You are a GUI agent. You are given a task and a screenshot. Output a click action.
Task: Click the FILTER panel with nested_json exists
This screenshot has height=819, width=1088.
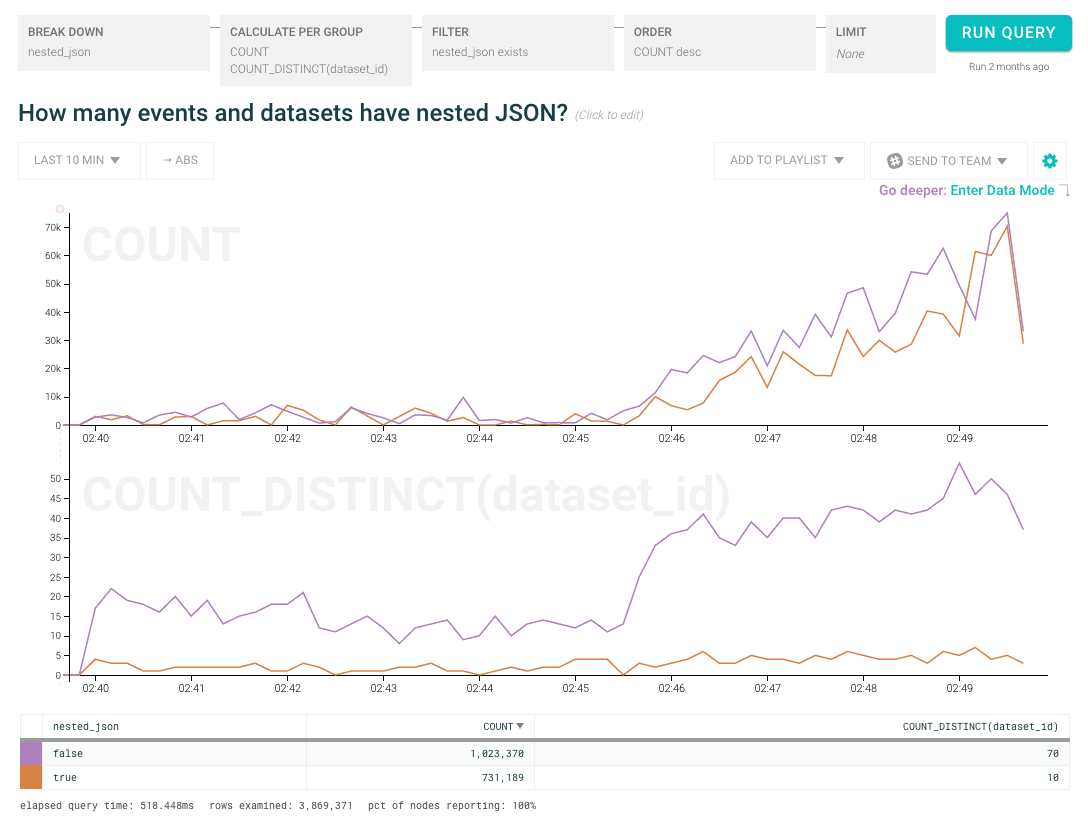517,42
